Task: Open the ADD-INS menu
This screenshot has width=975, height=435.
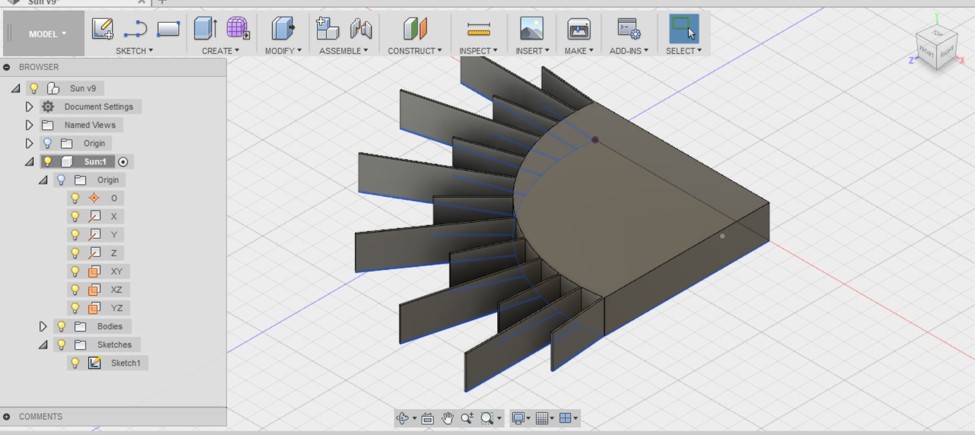Action: (629, 51)
